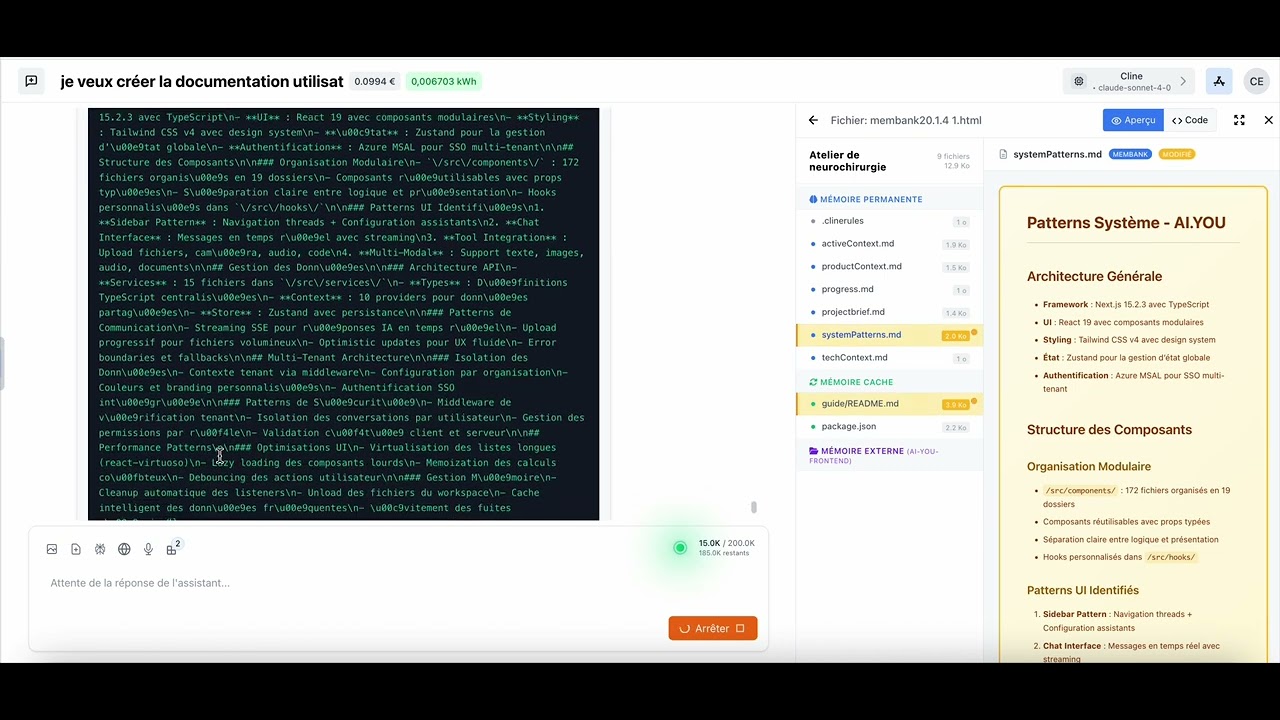
Task: Open progress.md in the file list
Action: pyautogui.click(x=889, y=289)
